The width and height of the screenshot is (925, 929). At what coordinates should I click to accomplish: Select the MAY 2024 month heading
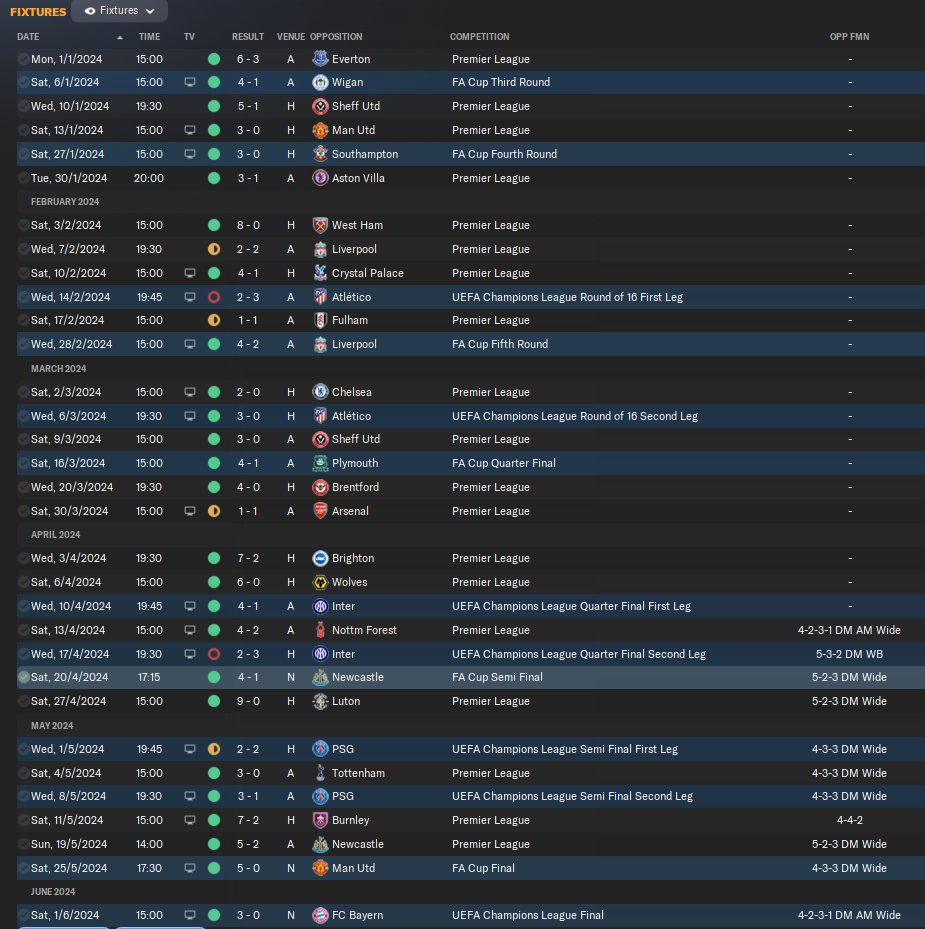pos(52,725)
